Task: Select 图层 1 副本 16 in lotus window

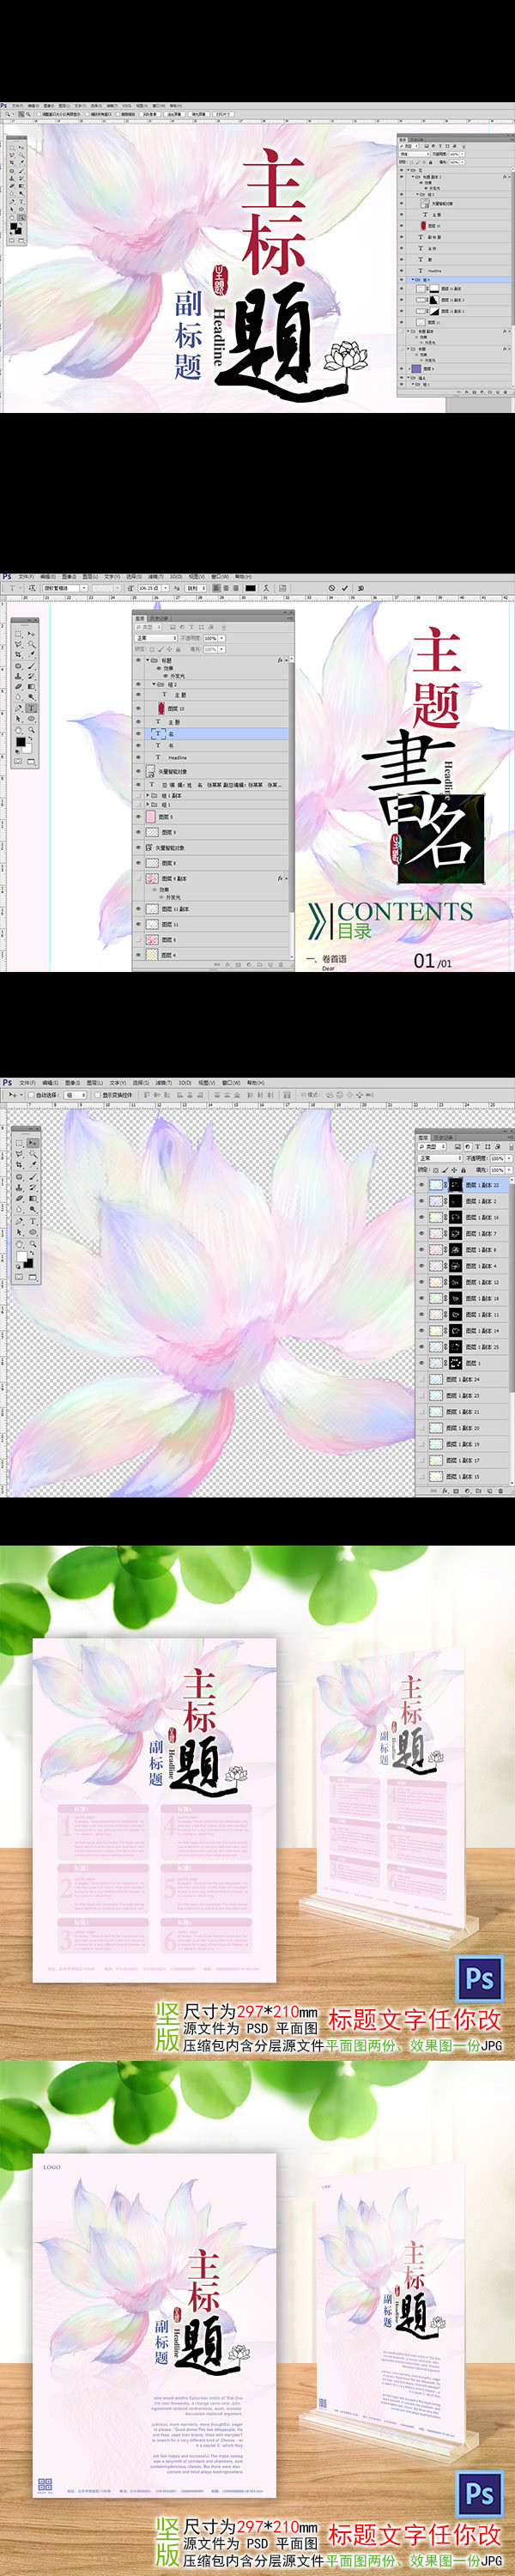Action: click(463, 1217)
